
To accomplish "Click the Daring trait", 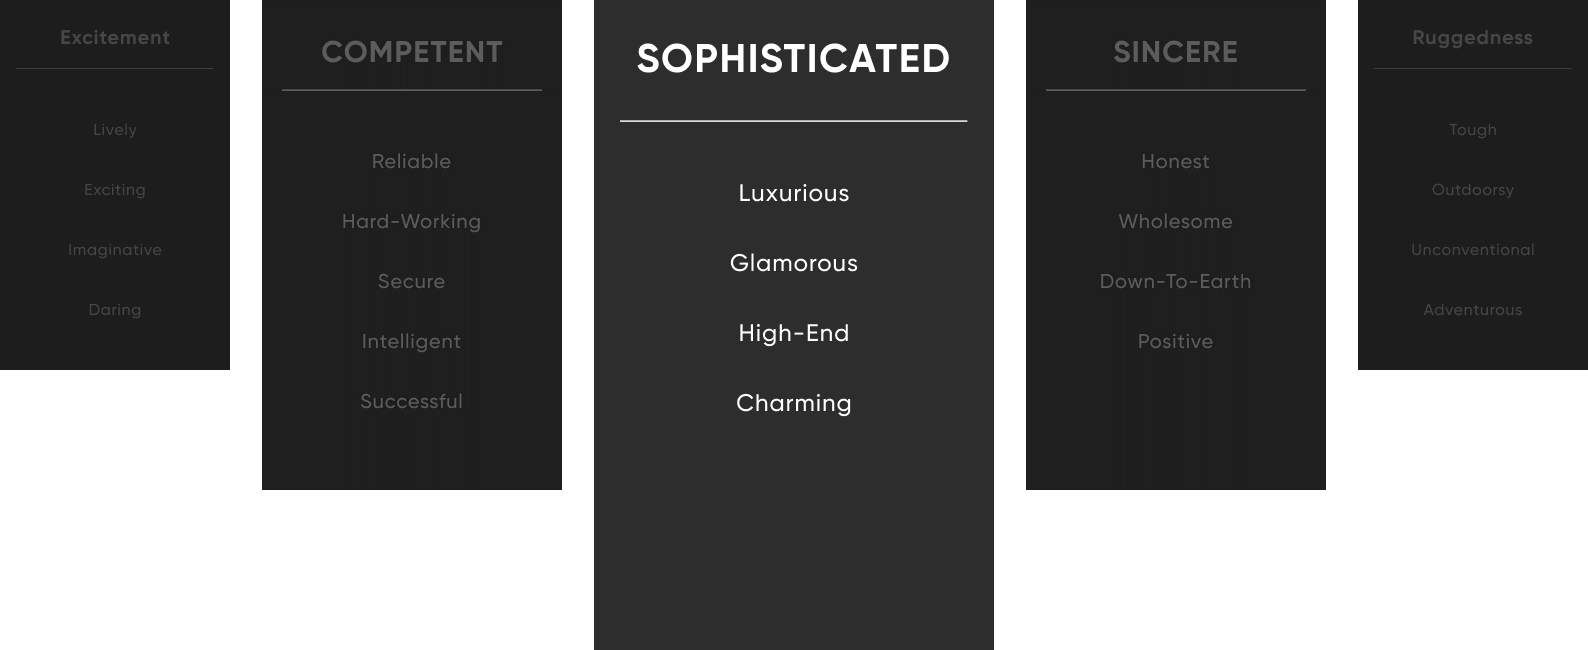I will [x=115, y=310].
